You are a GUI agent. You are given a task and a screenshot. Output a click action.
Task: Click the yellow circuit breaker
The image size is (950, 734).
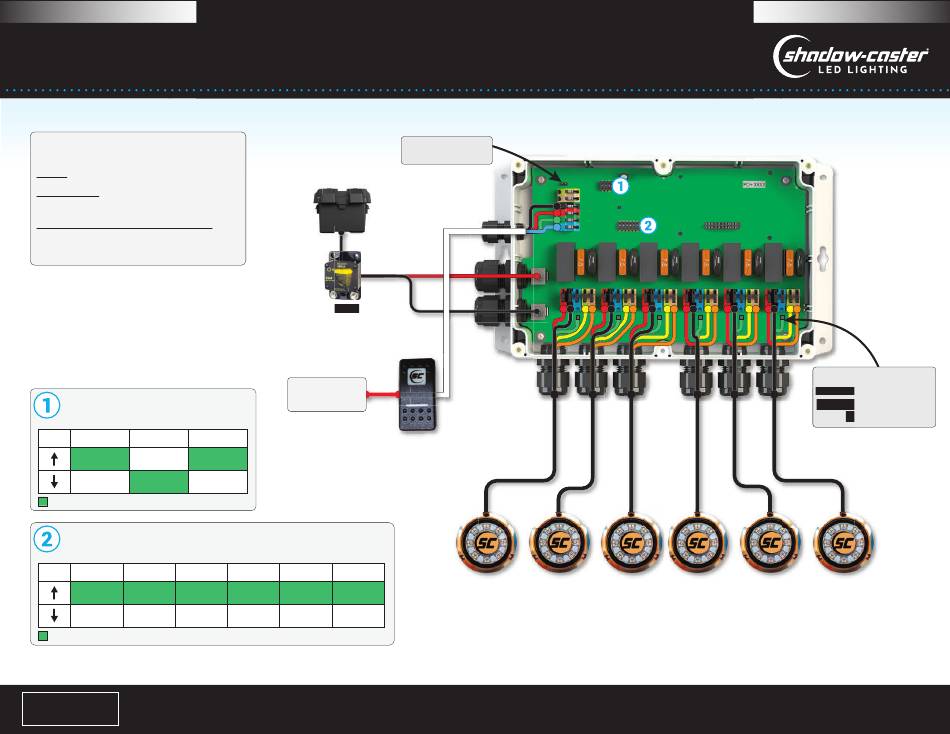click(342, 275)
